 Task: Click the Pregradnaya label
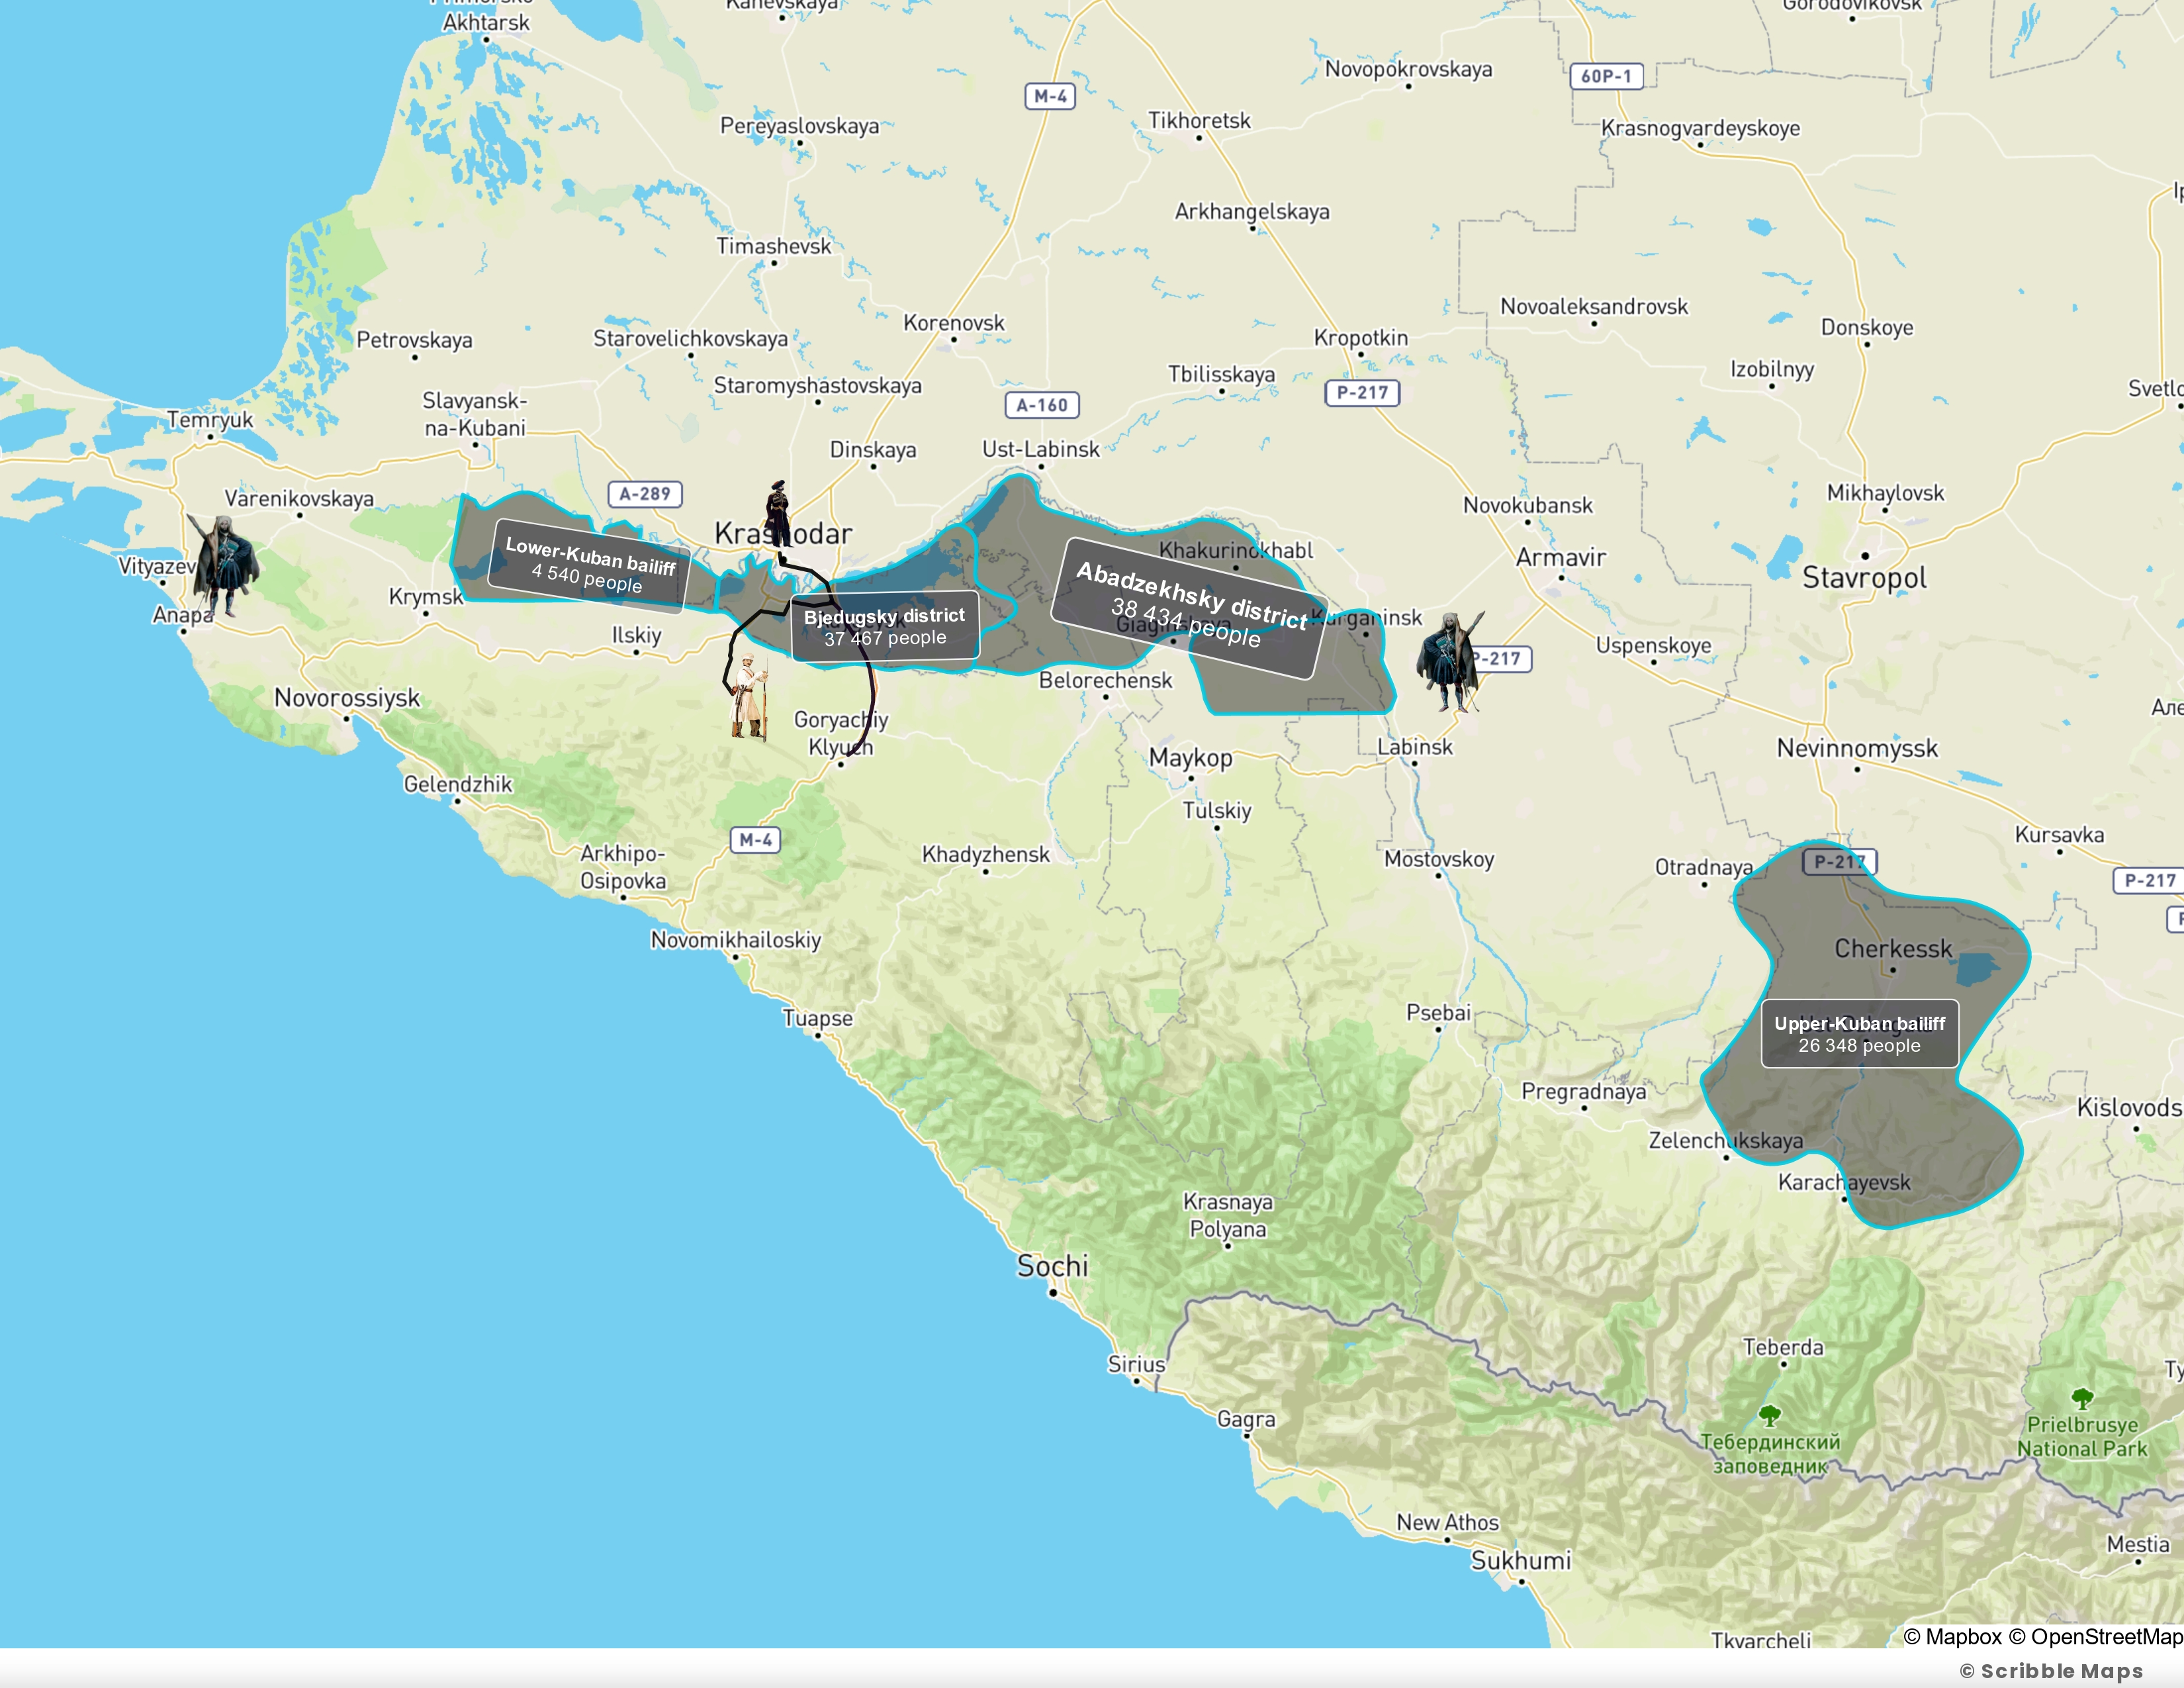[x=1583, y=1091]
